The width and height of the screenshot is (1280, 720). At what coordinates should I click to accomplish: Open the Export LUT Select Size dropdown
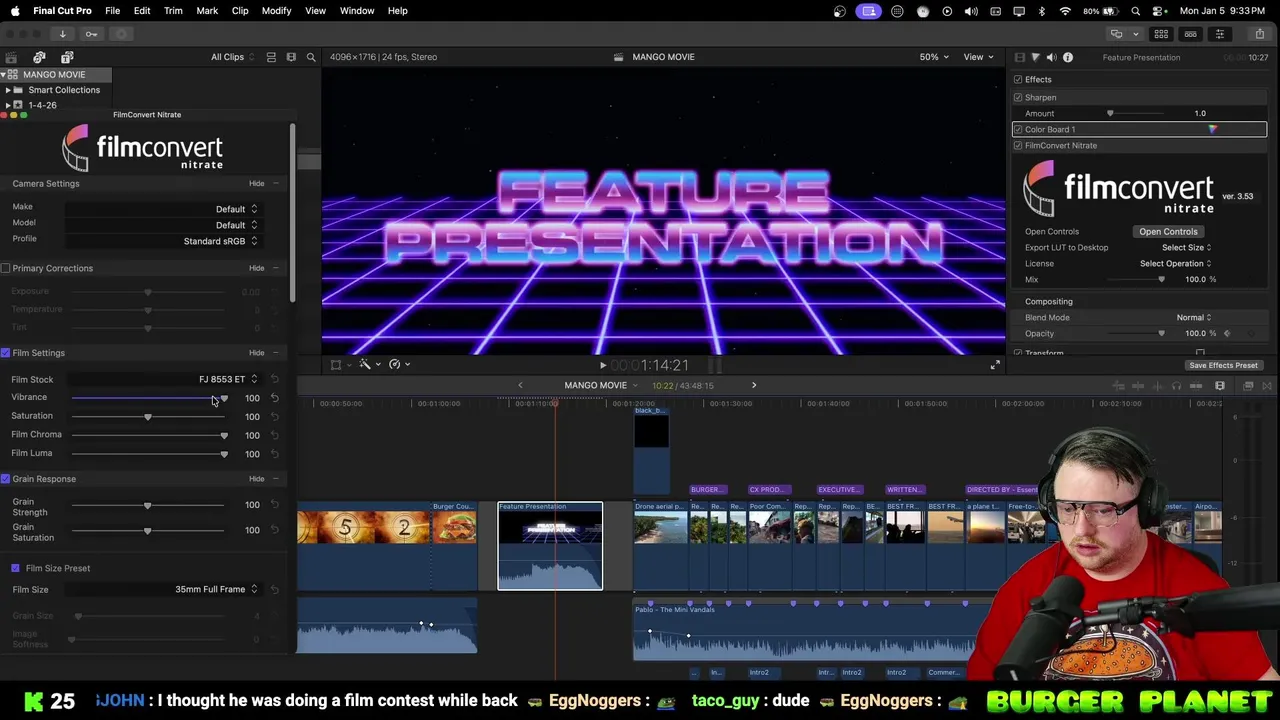[1186, 247]
